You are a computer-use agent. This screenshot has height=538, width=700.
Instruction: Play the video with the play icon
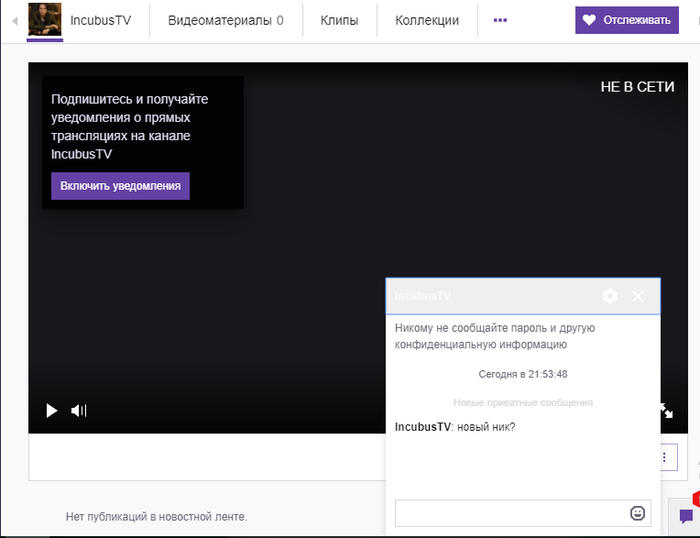click(52, 410)
